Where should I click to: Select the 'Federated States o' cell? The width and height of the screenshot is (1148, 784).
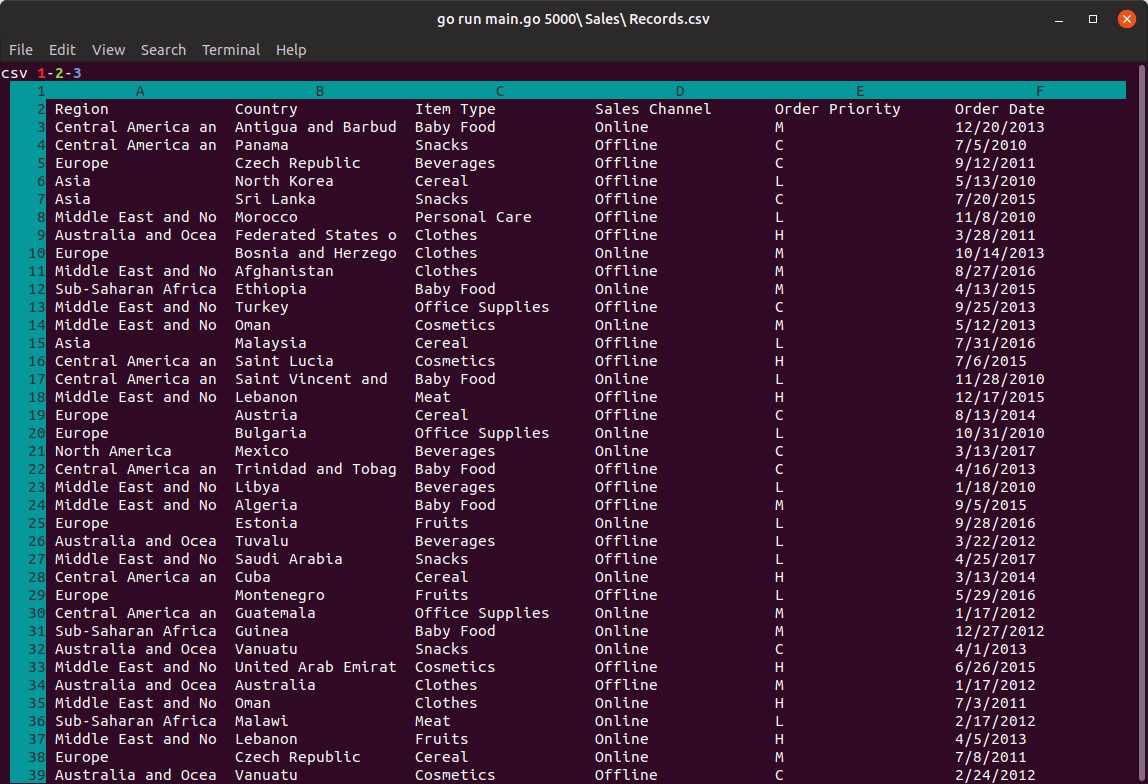(x=316, y=235)
